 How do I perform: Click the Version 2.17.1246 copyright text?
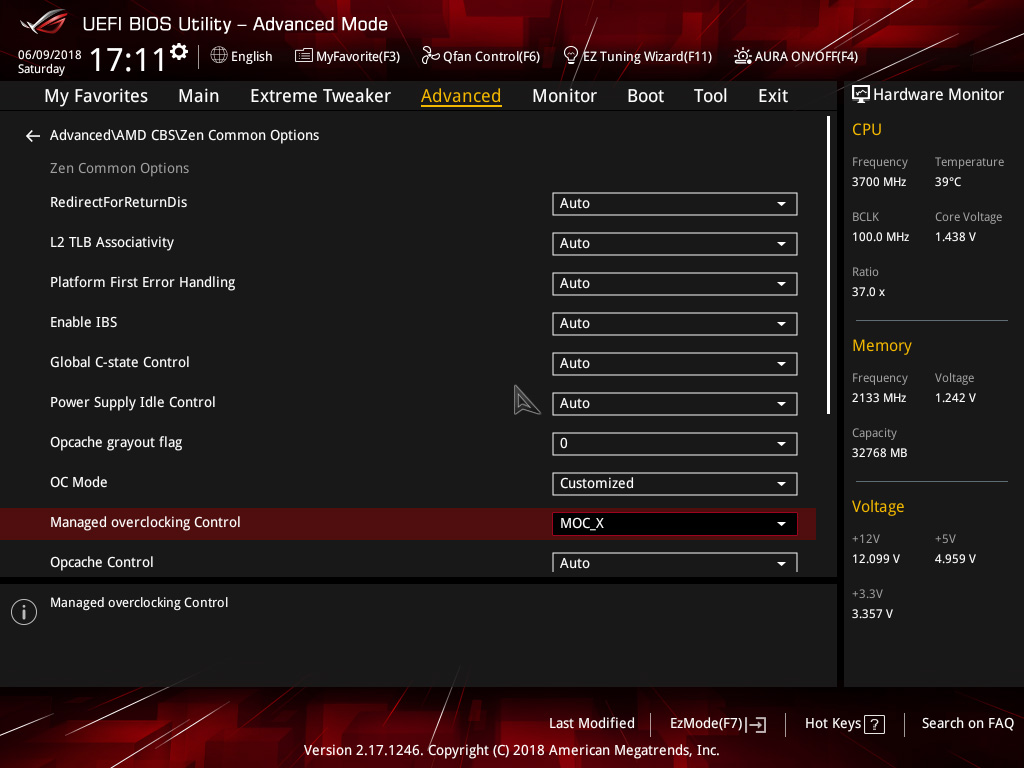click(511, 750)
